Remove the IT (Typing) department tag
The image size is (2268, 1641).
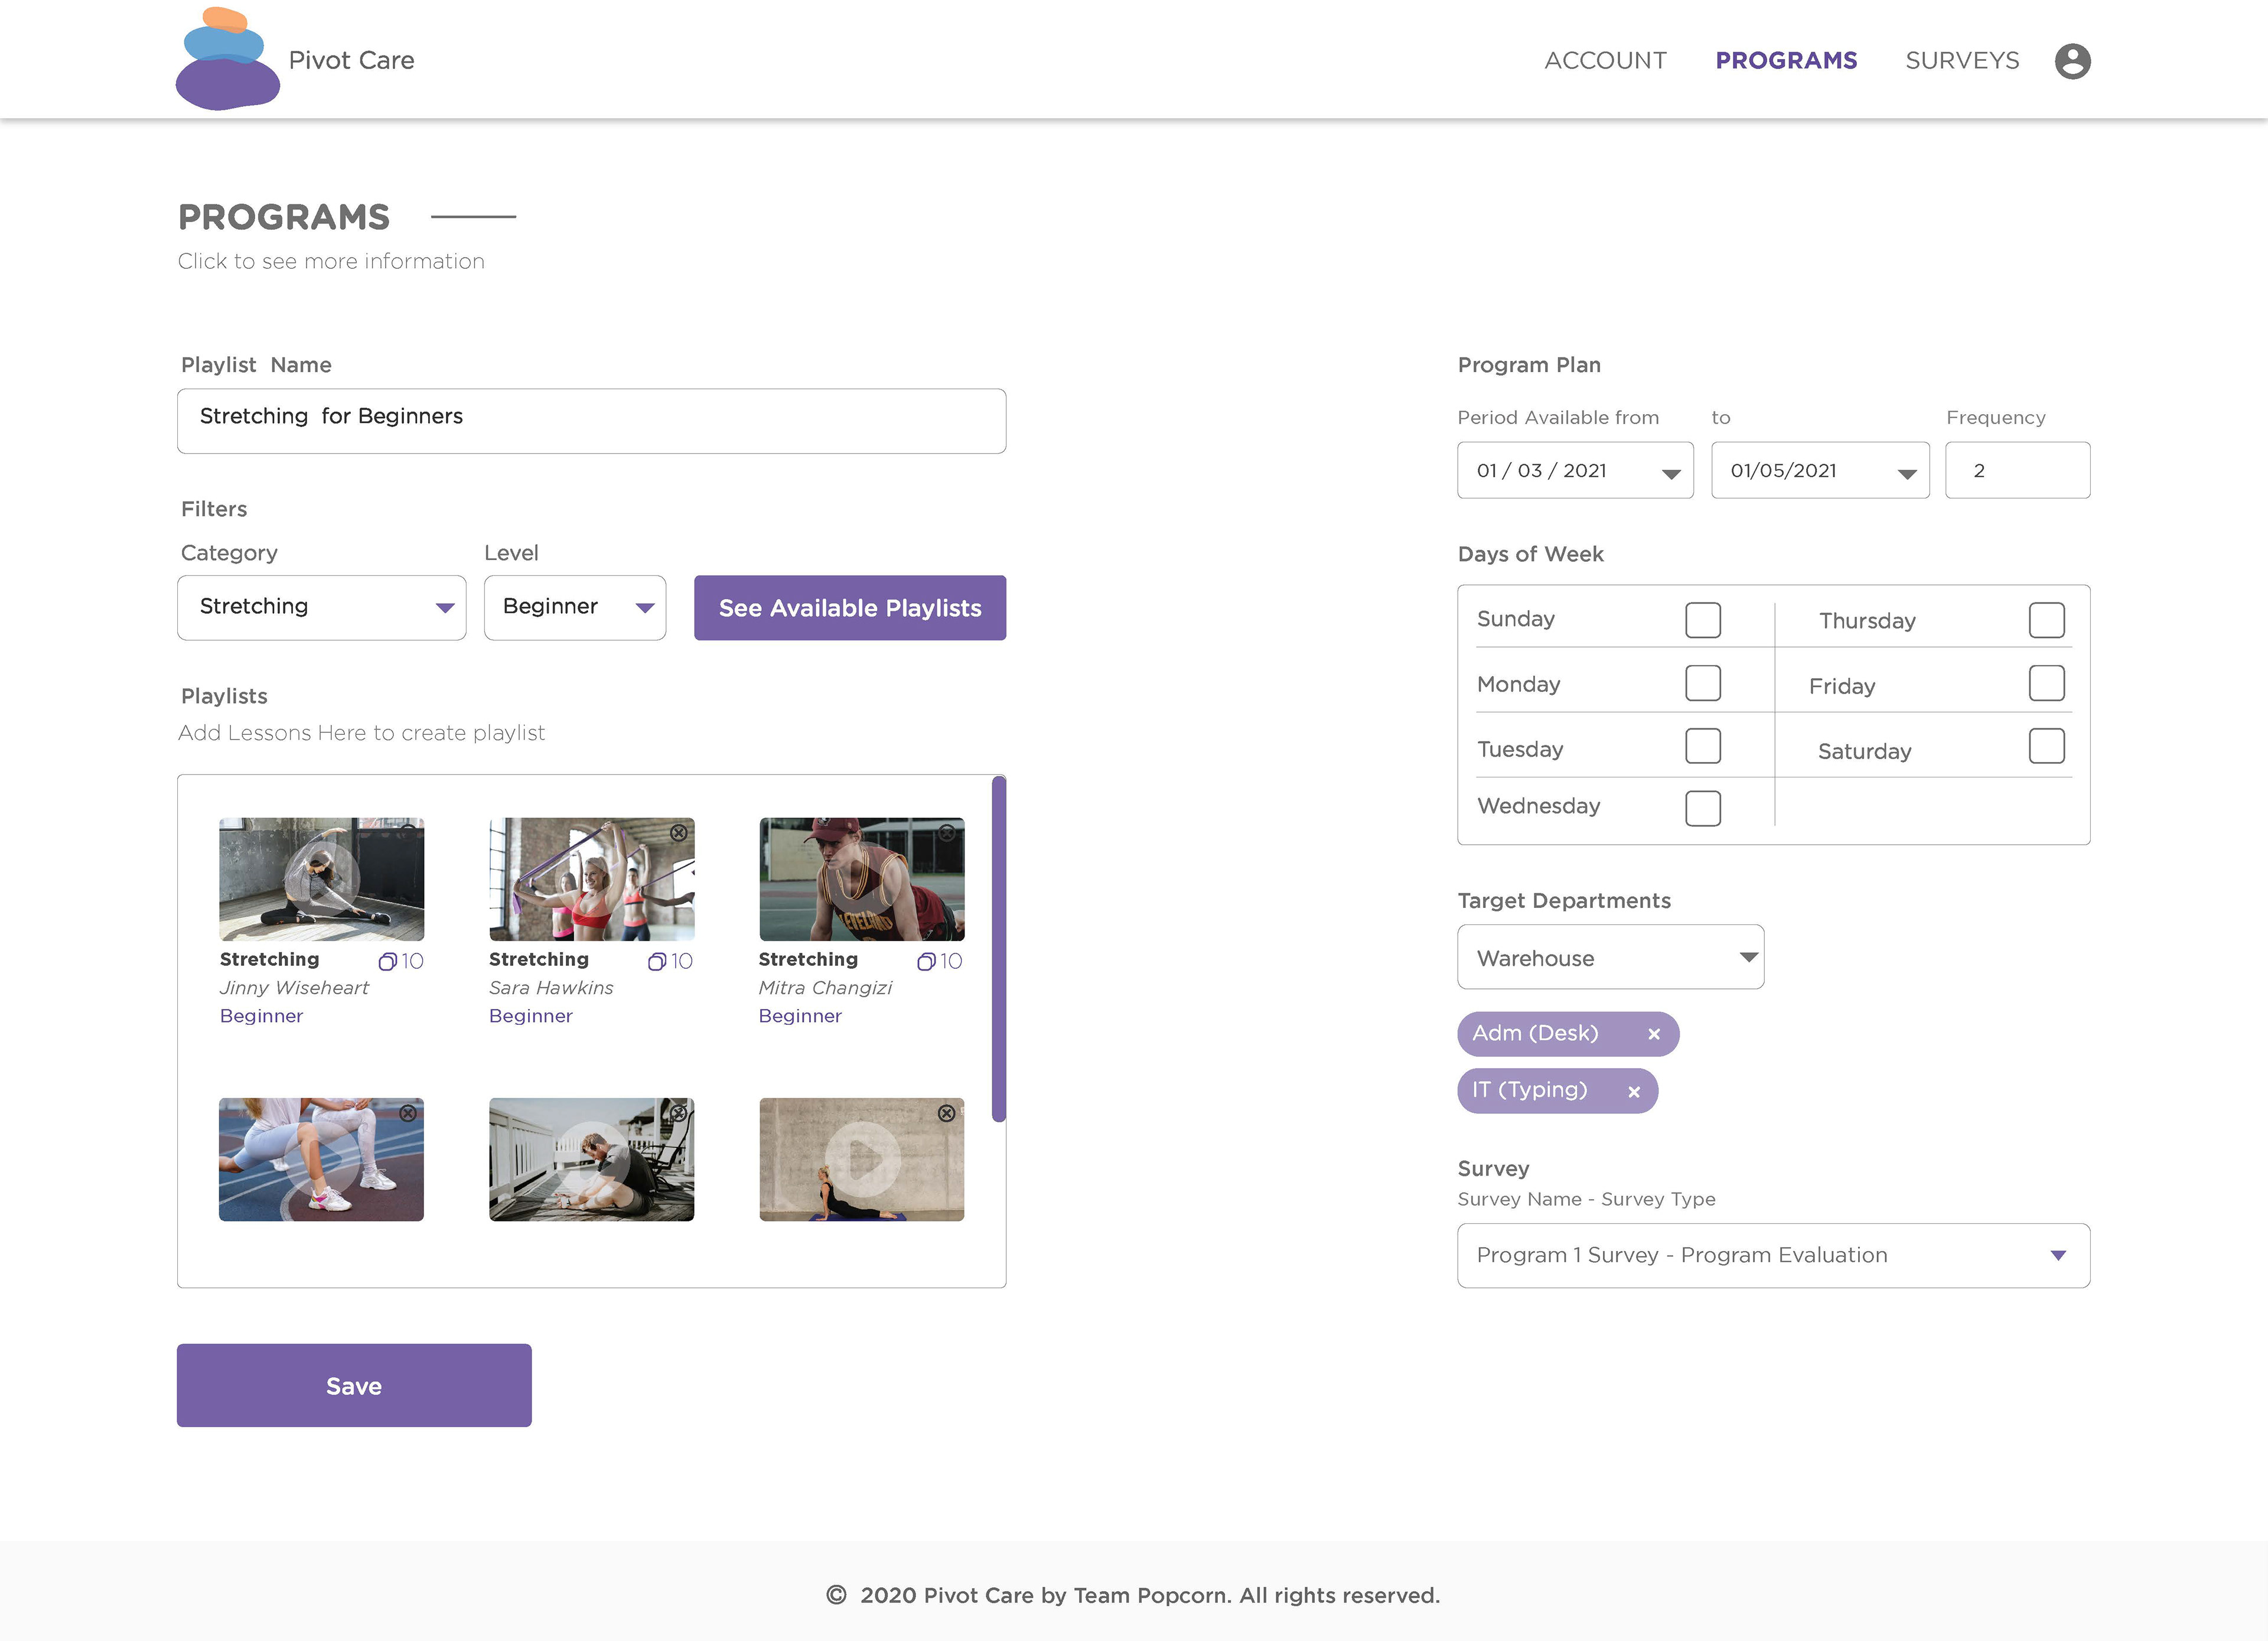[1633, 1092]
